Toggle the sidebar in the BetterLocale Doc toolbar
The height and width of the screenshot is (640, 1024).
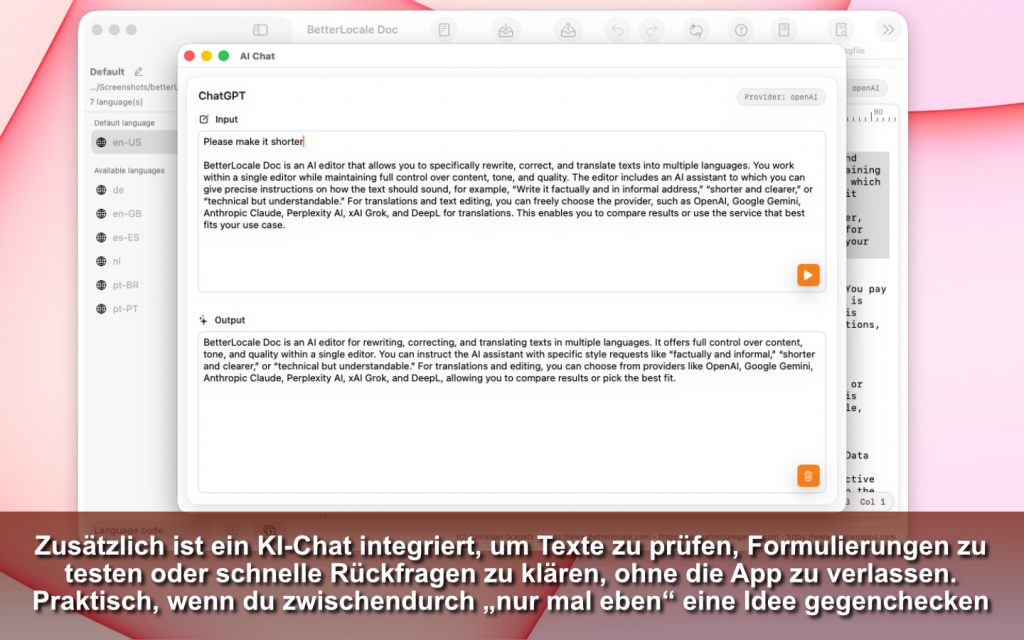[260, 30]
